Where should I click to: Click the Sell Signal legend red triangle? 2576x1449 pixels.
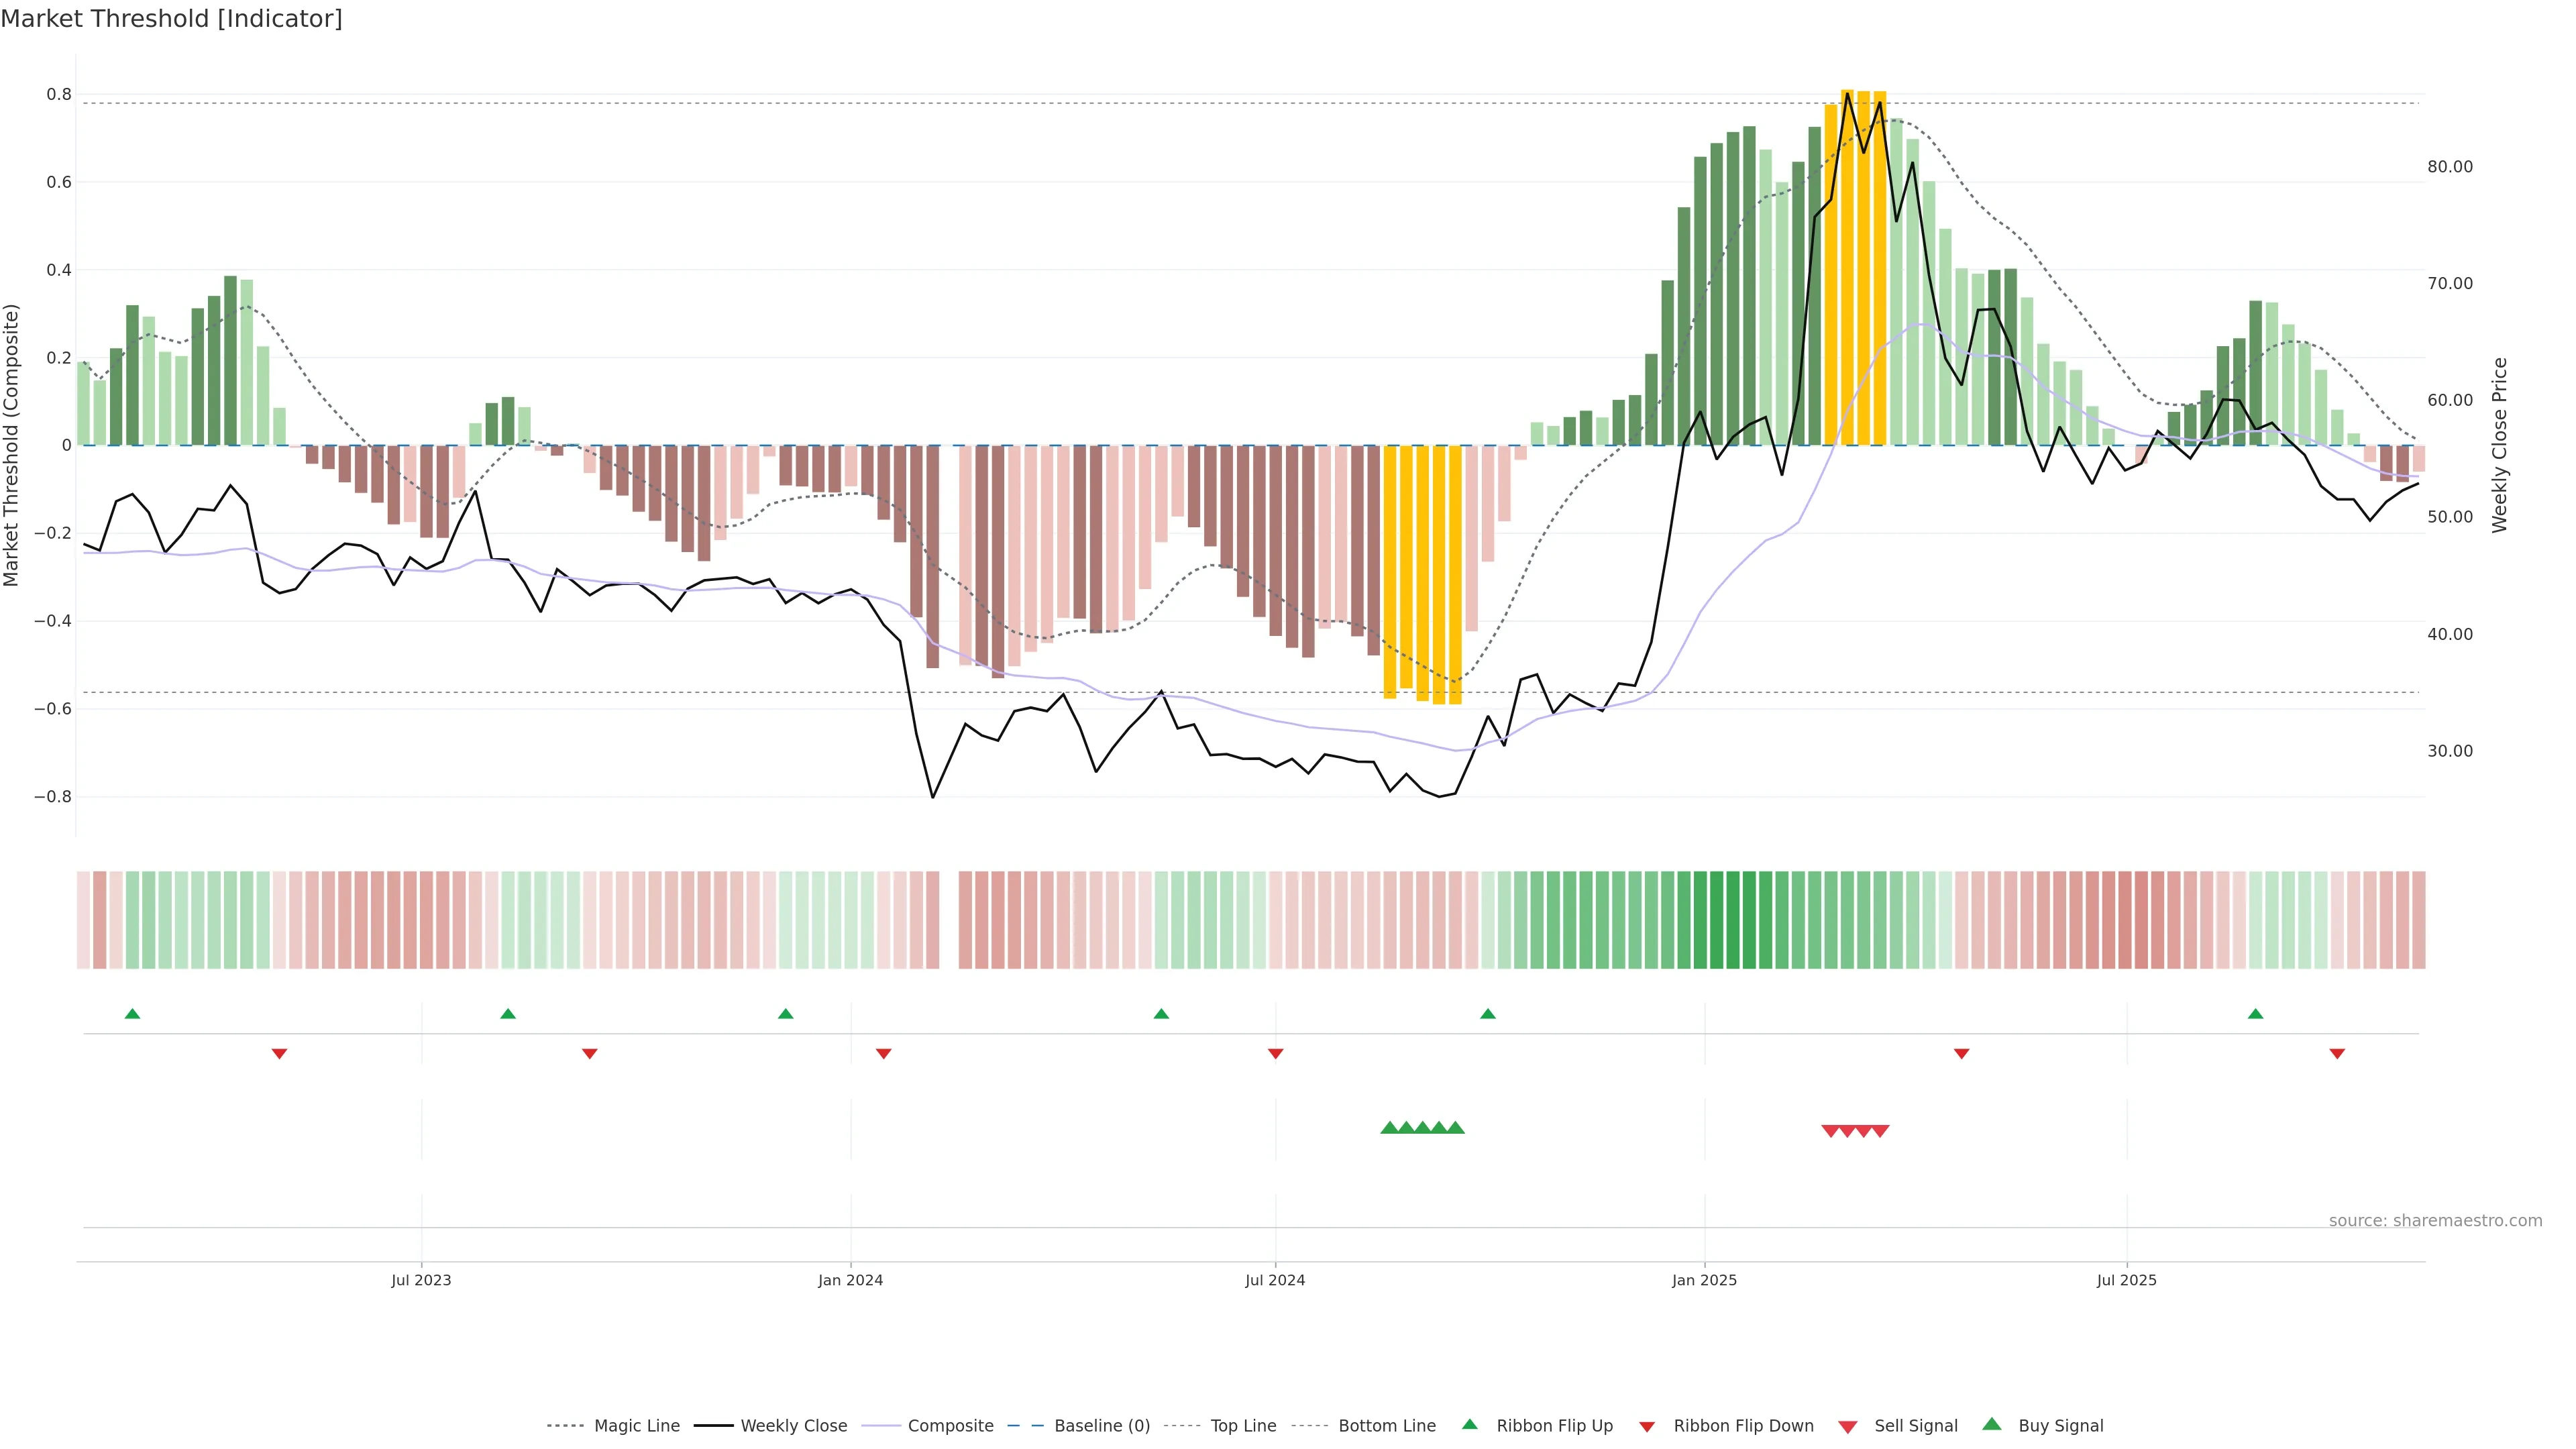pyautogui.click(x=1848, y=1426)
